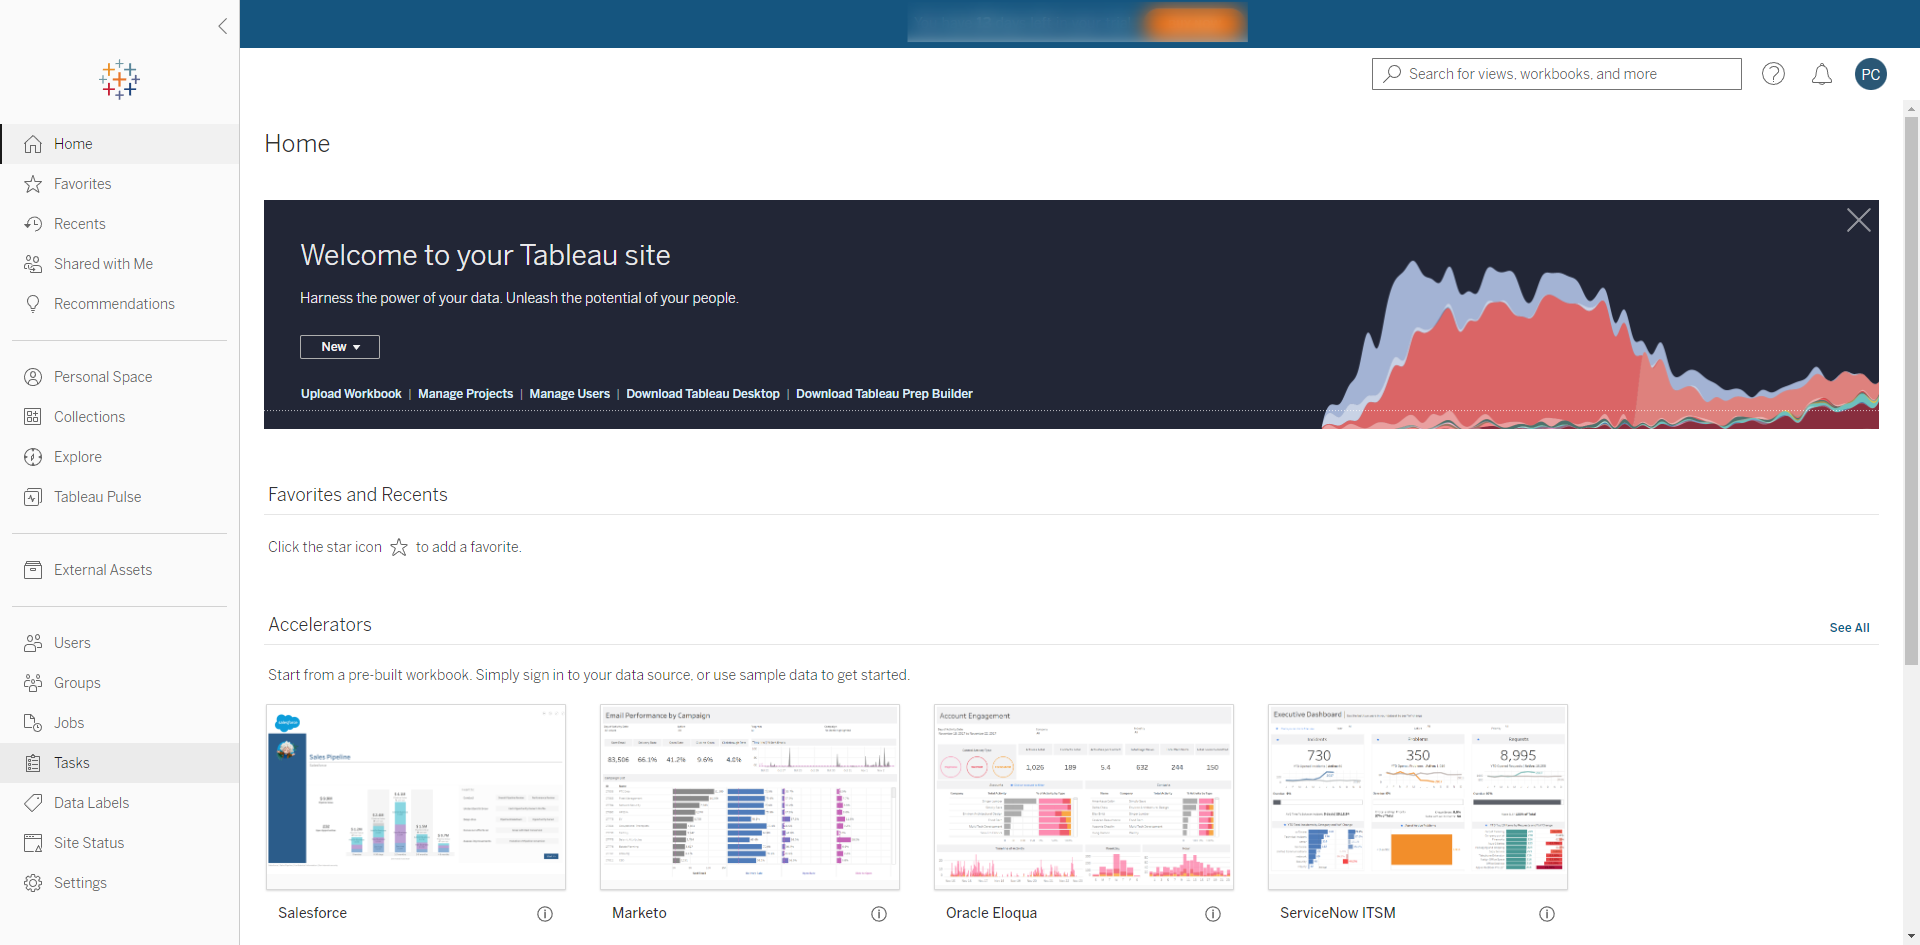The width and height of the screenshot is (1920, 945).
Task: Click the Manage Projects link
Action: pyautogui.click(x=465, y=394)
